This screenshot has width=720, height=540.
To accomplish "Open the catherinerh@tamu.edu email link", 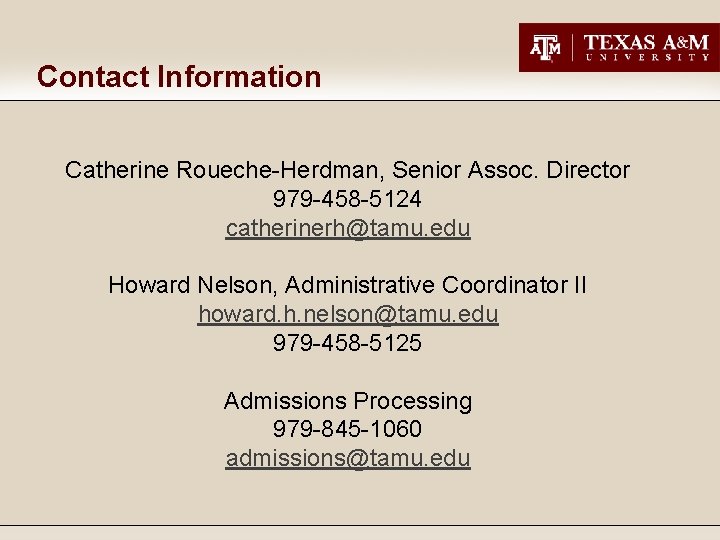I will [x=348, y=228].
